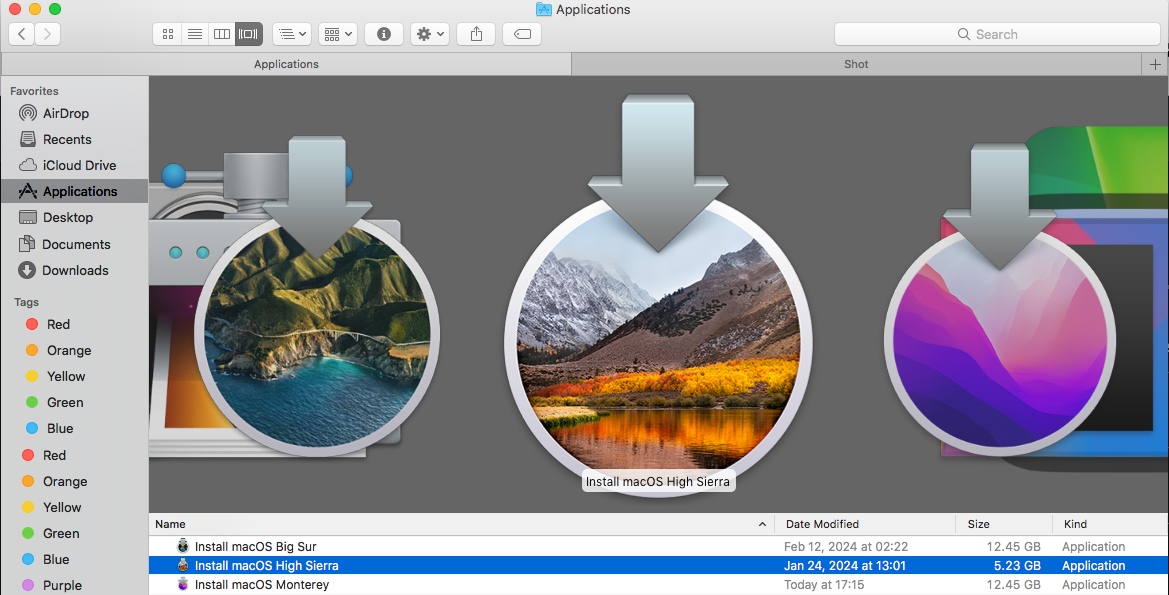Go back with the left arrow button
This screenshot has width=1169, height=595.
22,34
